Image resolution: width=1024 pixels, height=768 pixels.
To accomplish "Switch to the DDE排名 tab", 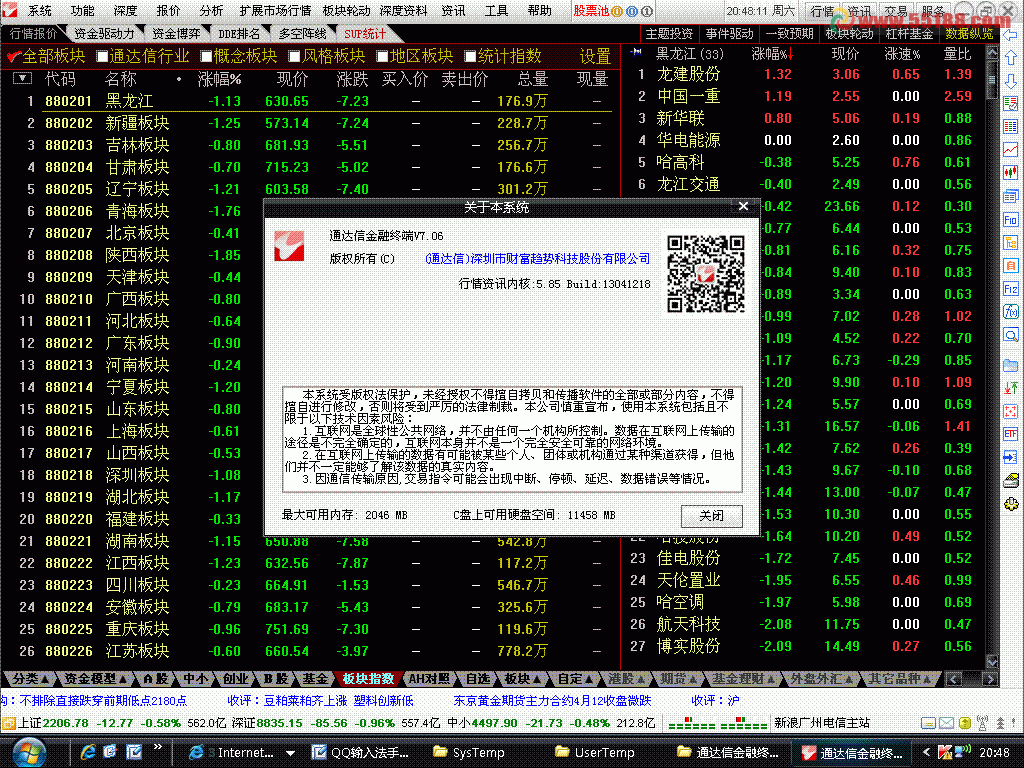I will pyautogui.click(x=238, y=33).
